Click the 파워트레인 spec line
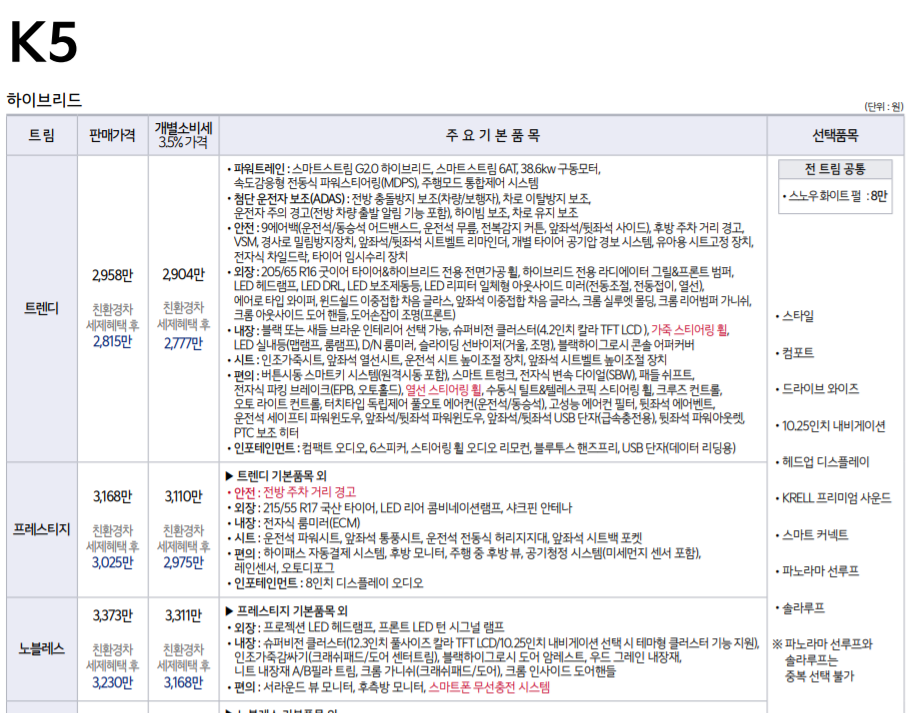The width and height of the screenshot is (911, 713). [x=414, y=175]
